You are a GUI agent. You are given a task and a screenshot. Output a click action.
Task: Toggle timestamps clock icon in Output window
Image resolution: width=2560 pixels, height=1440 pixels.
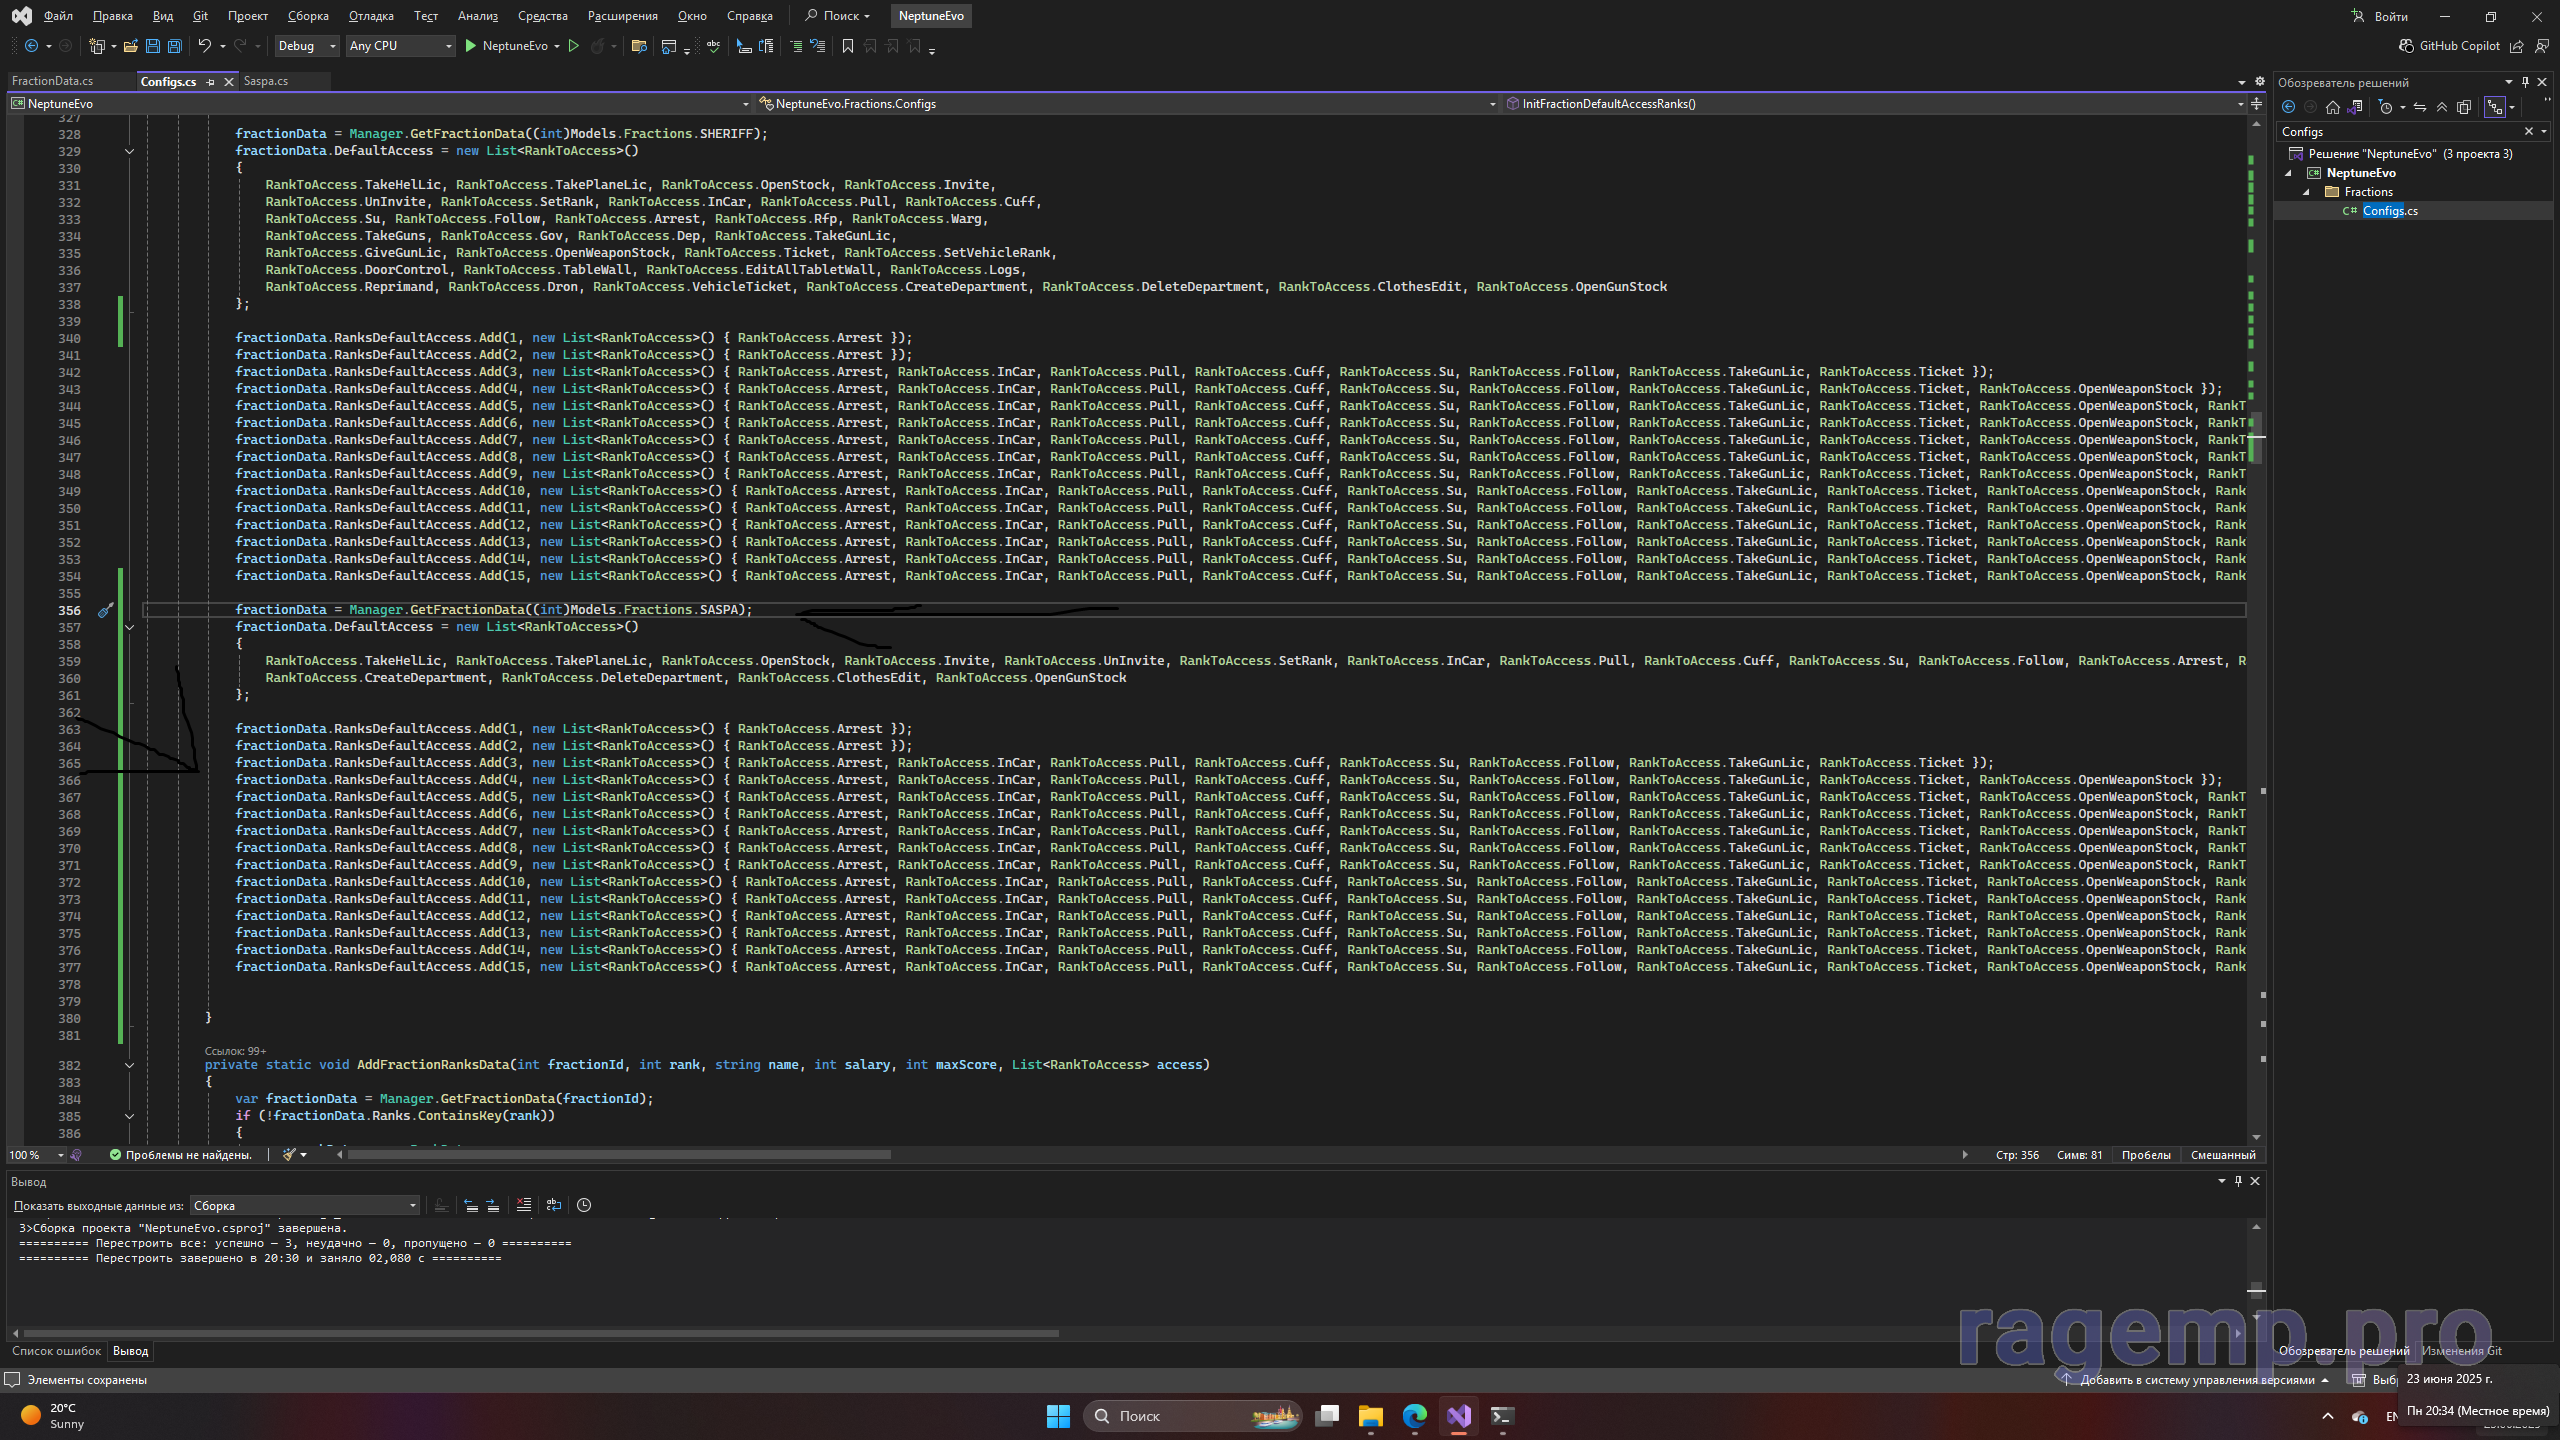[x=584, y=1205]
